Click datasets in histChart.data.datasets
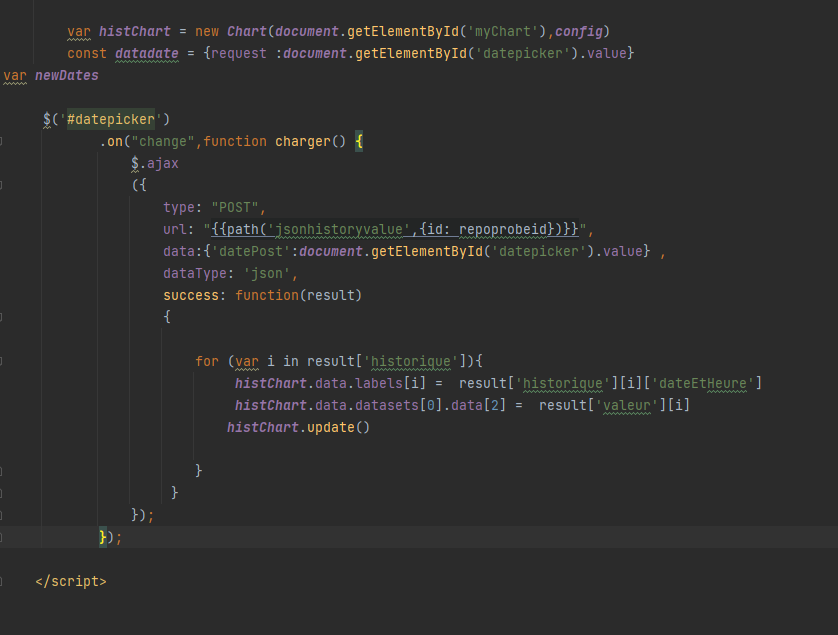 [x=386, y=405]
